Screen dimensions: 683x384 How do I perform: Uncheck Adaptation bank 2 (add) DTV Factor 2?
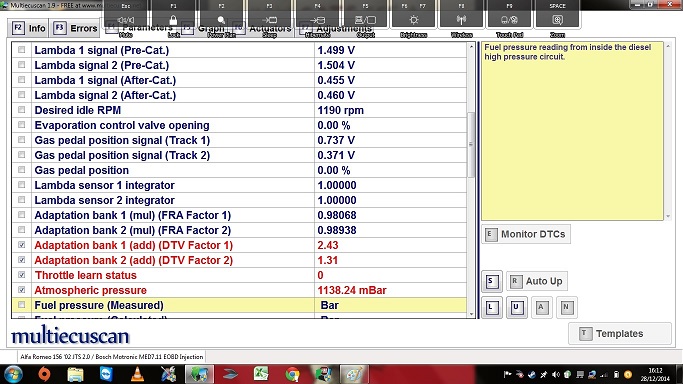point(21,260)
